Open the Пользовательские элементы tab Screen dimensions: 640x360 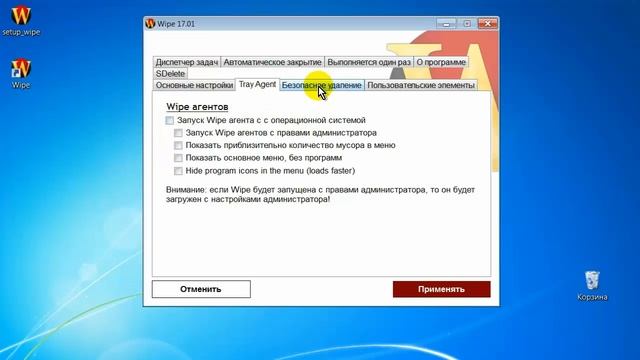pyautogui.click(x=421, y=85)
